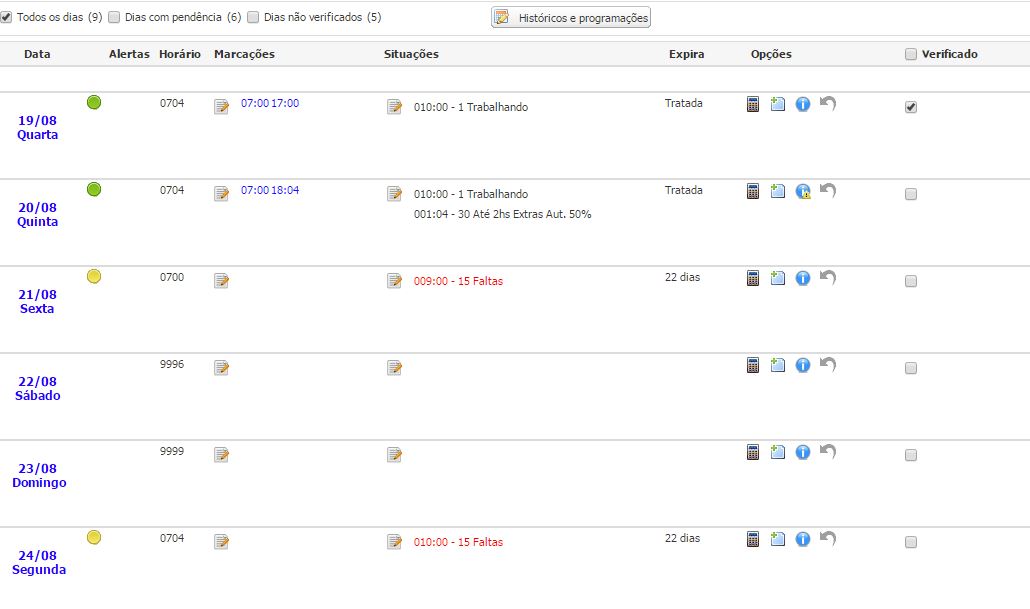This screenshot has height=609, width=1030.
Task: Open the info icon for 21/08
Action: click(802, 278)
